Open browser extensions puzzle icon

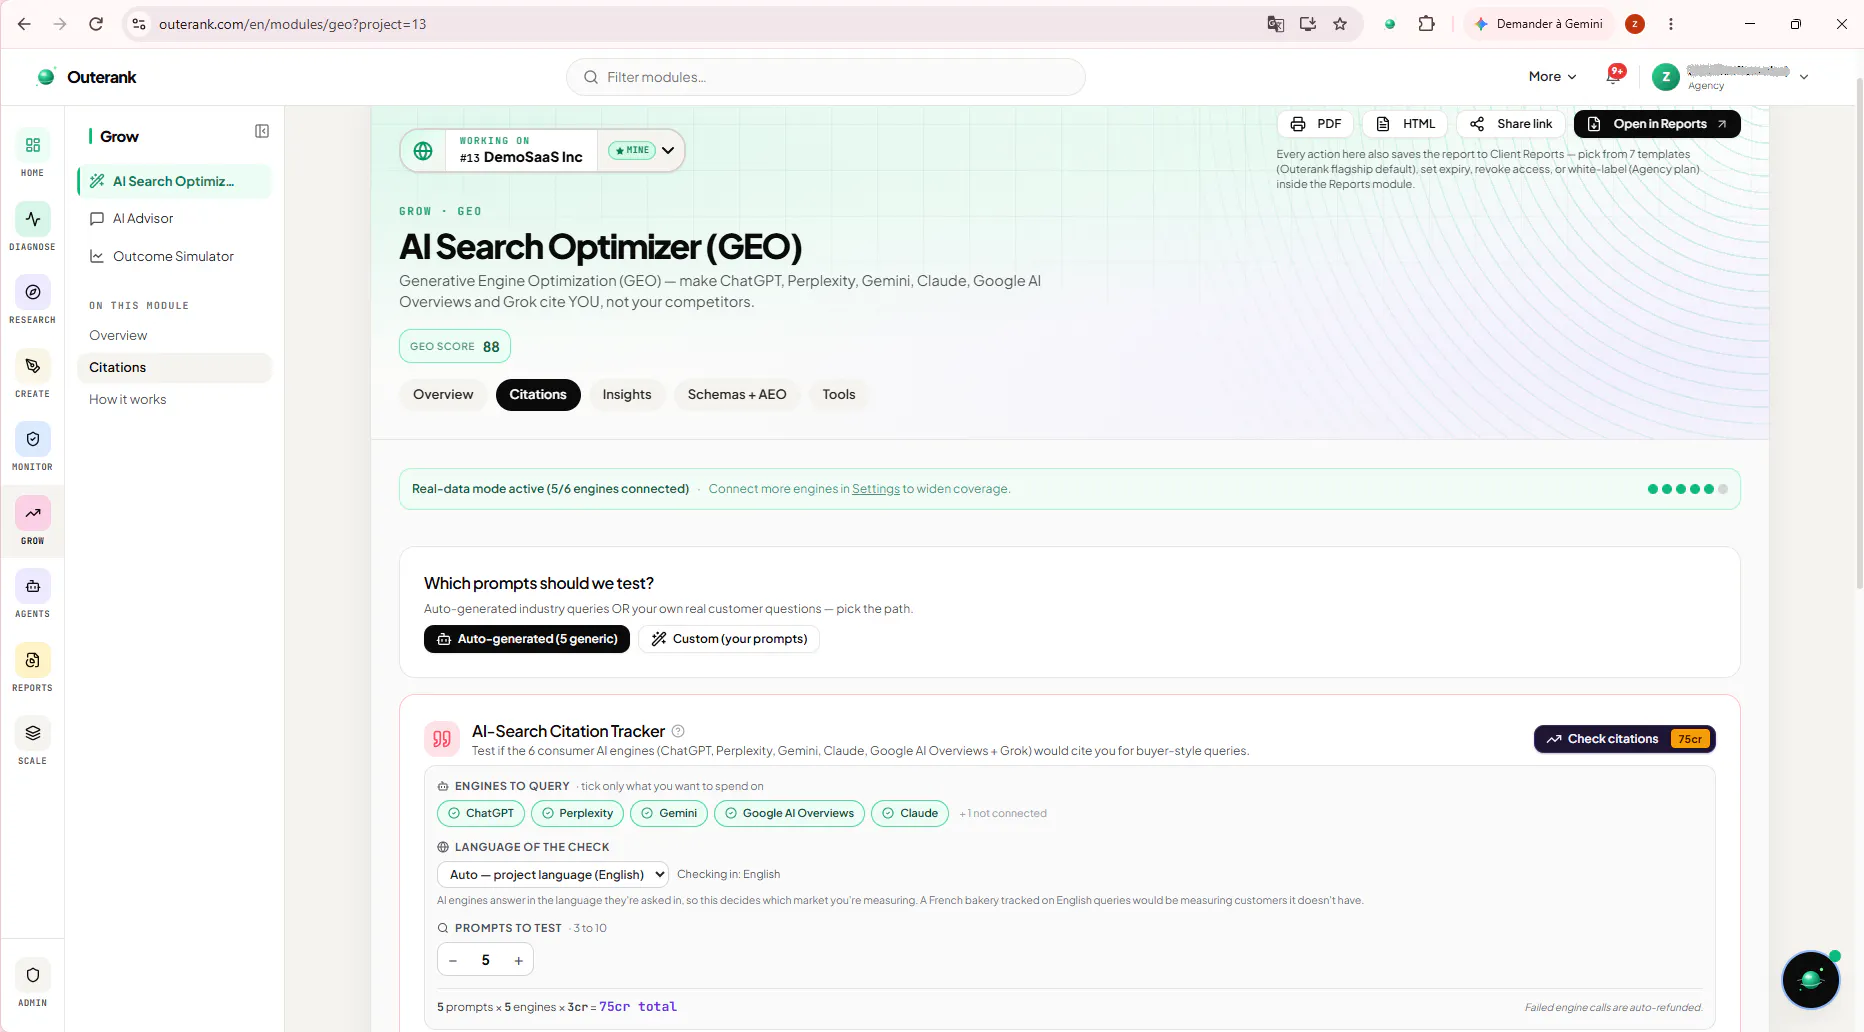[1427, 24]
